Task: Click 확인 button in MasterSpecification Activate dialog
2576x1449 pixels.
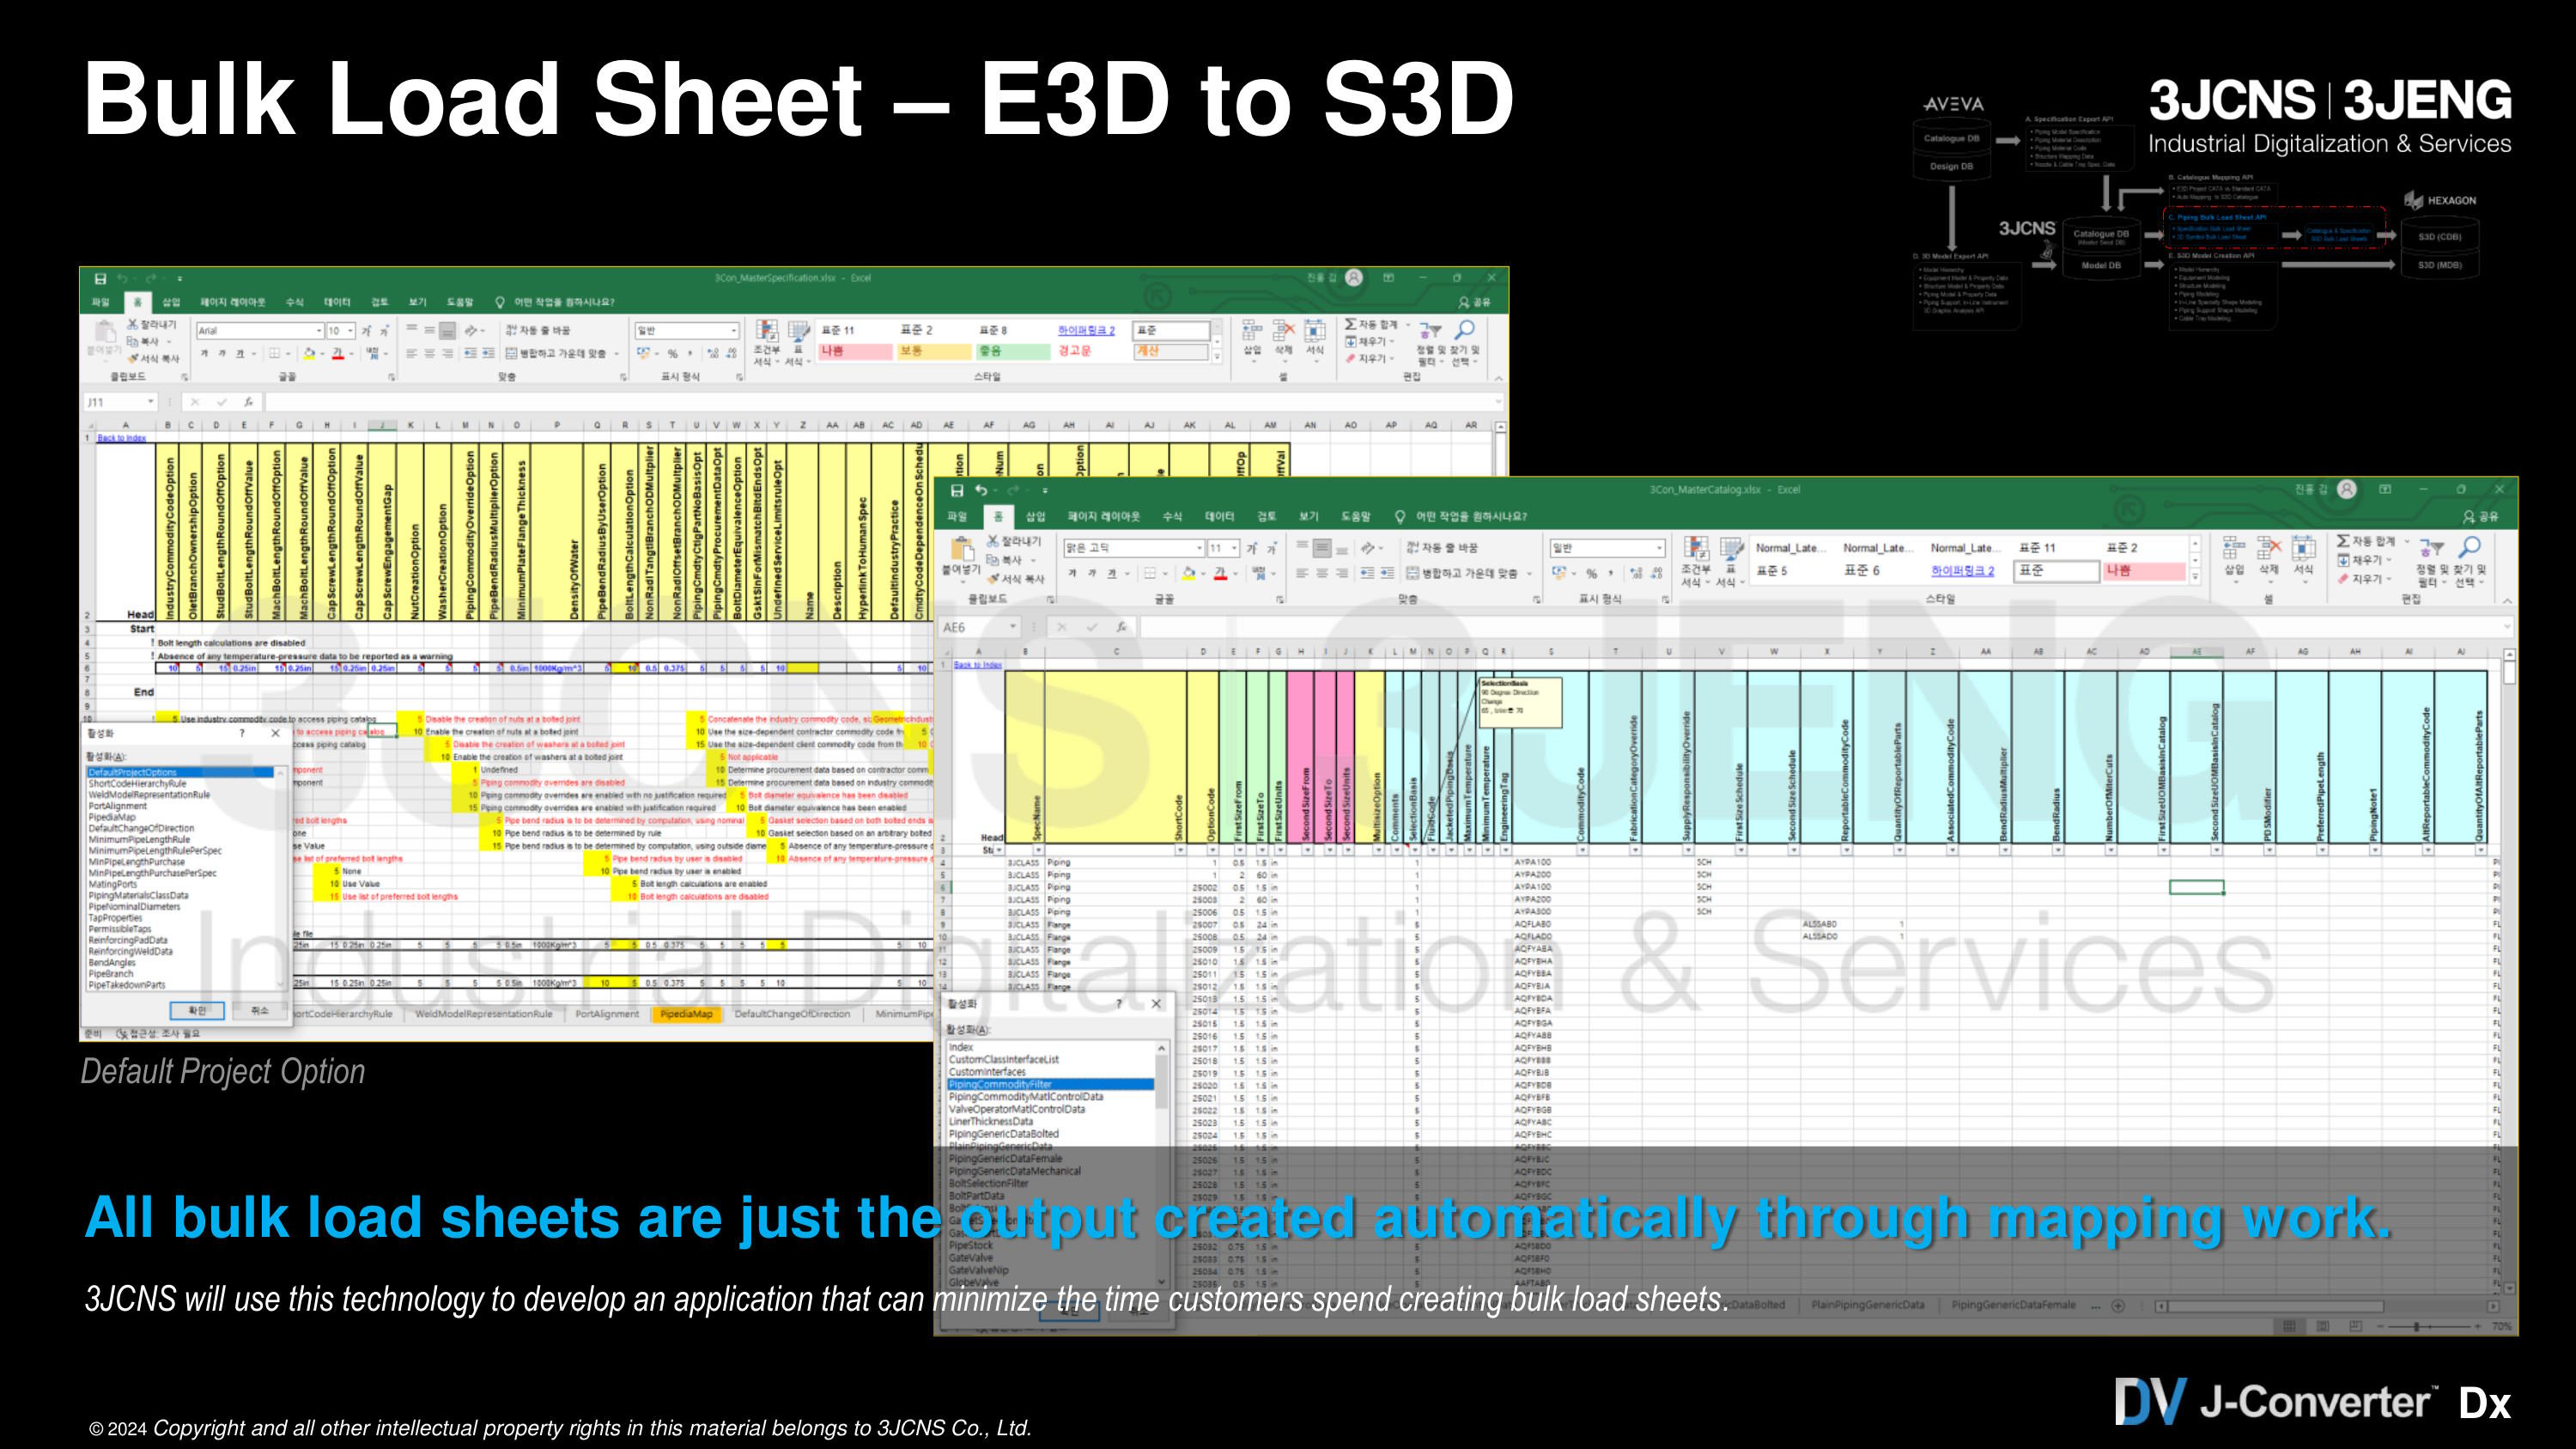Action: pos(197,1010)
